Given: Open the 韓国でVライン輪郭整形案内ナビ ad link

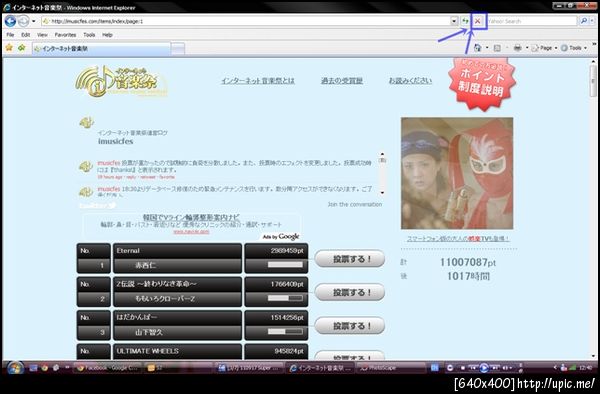Looking at the screenshot, I should pos(191,217).
